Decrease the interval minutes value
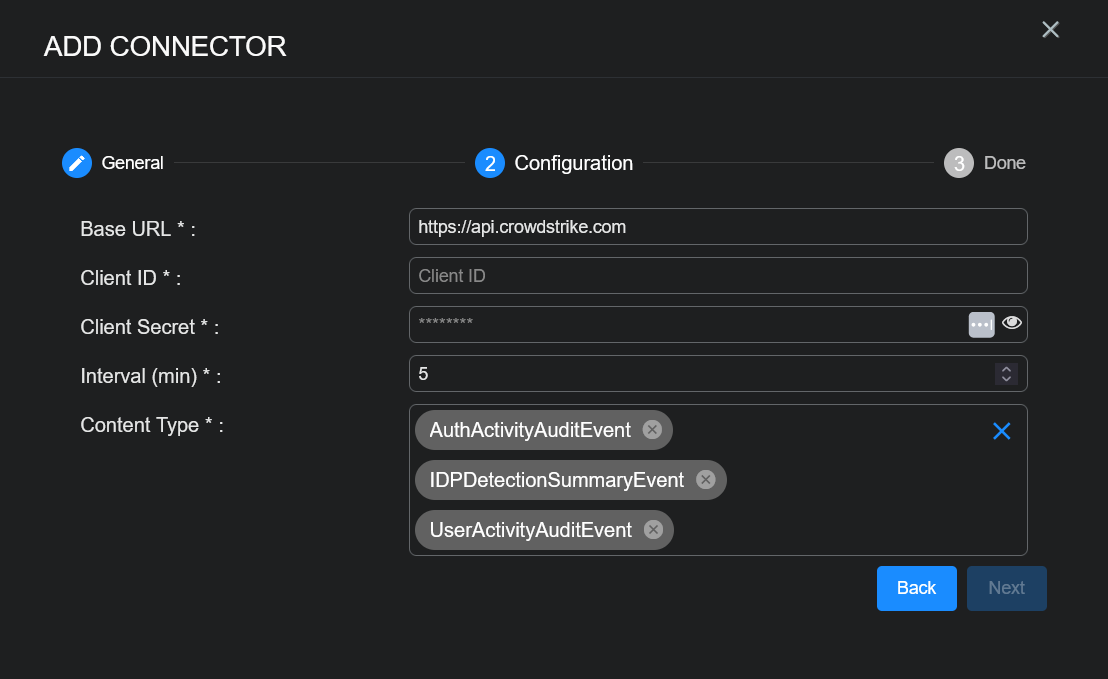The height and width of the screenshot is (679, 1108). [1006, 379]
